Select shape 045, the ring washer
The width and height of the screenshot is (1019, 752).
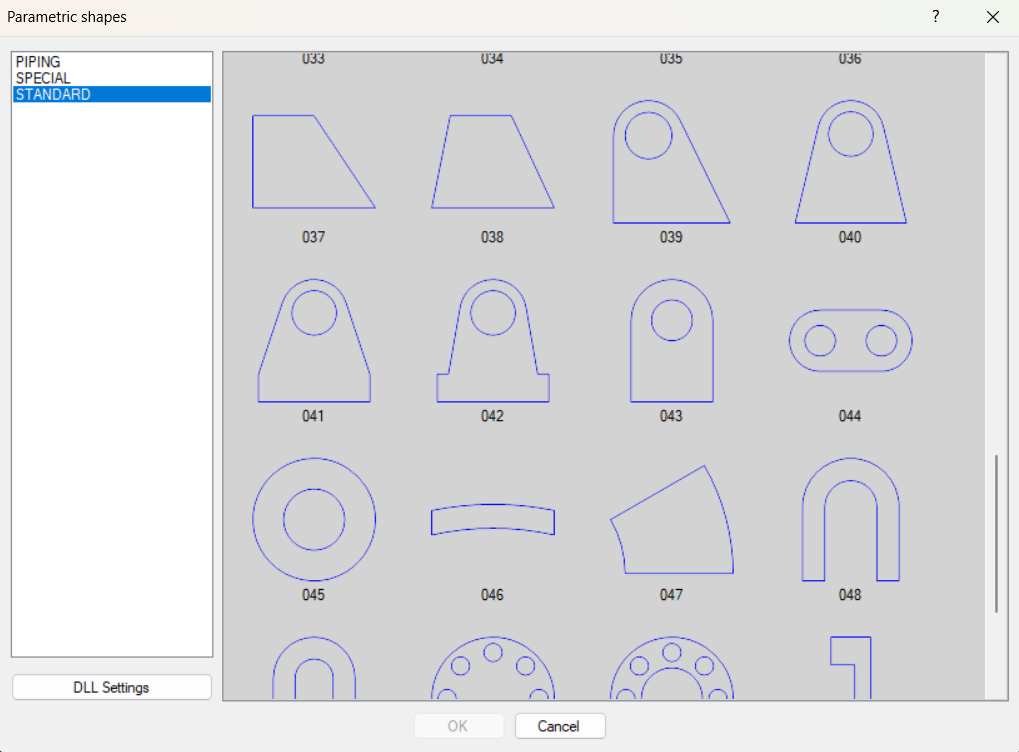[x=313, y=519]
